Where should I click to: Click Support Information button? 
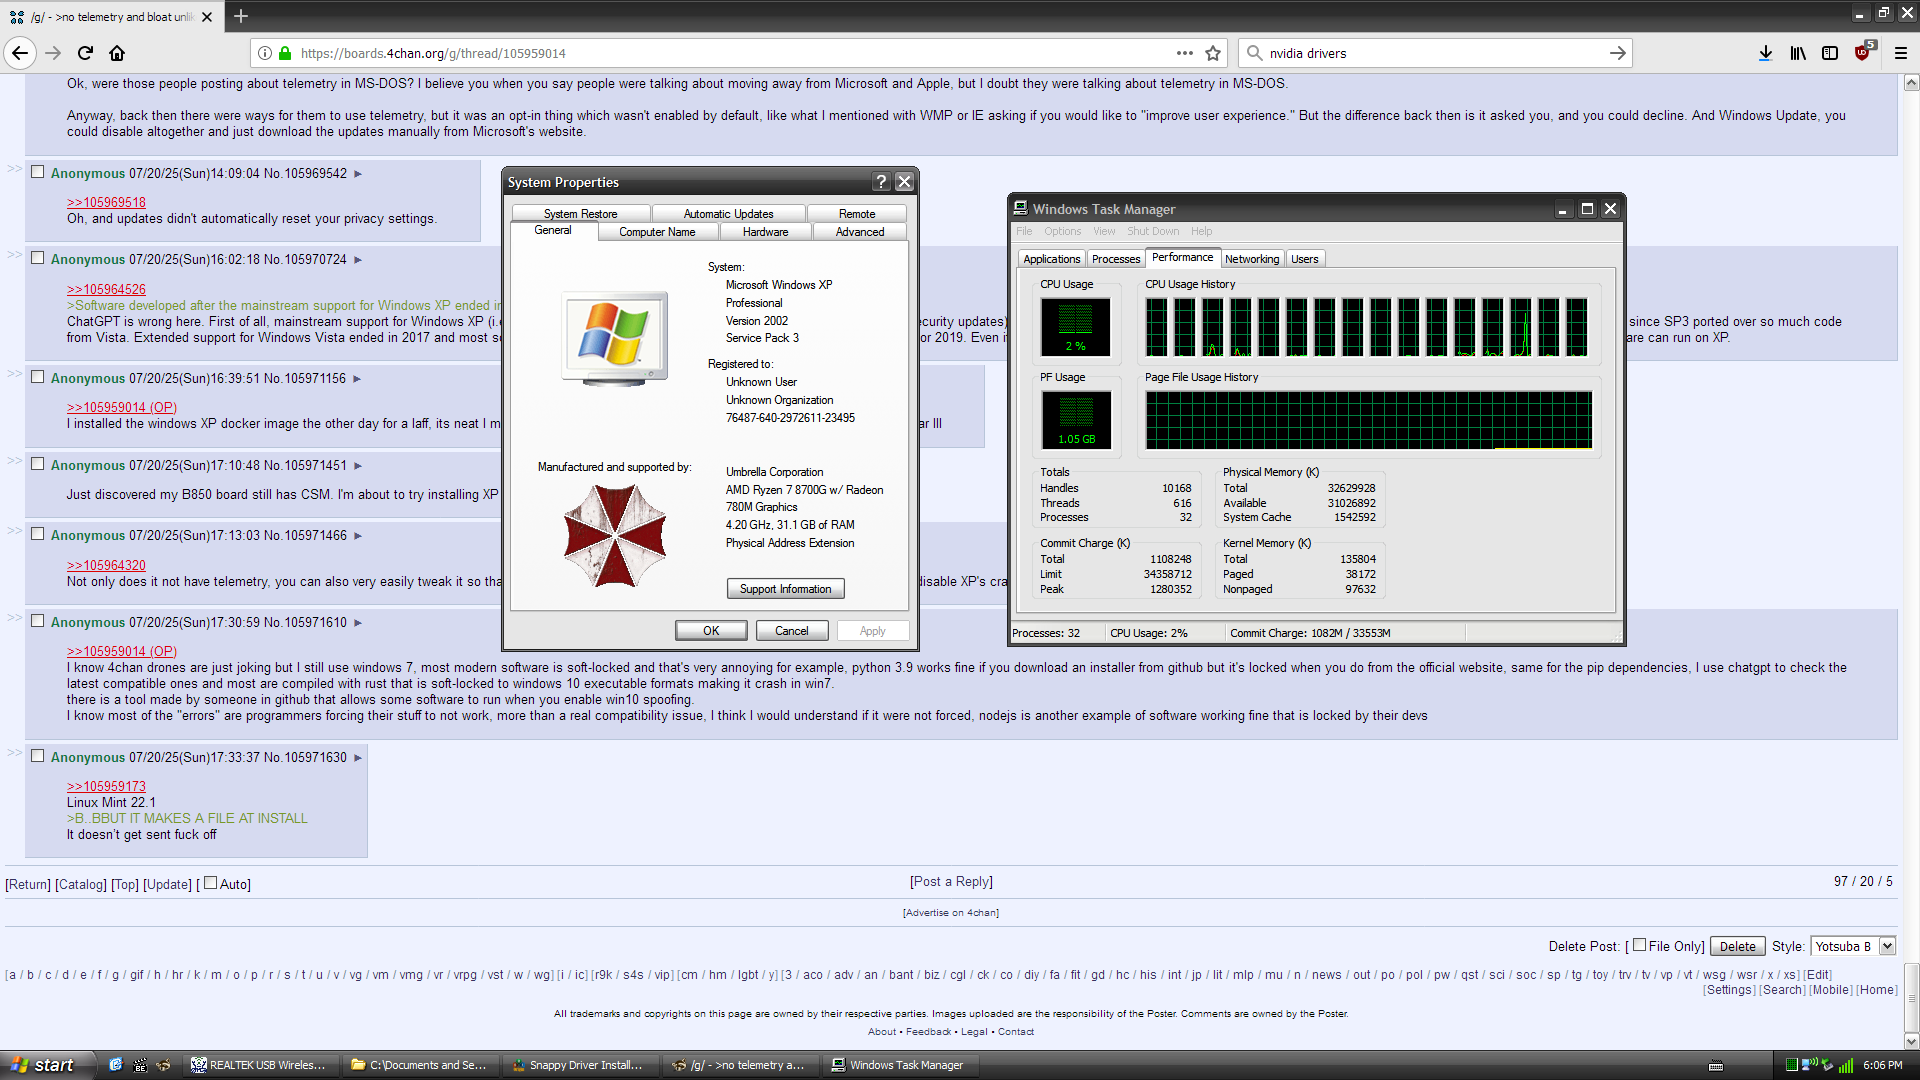pos(785,589)
